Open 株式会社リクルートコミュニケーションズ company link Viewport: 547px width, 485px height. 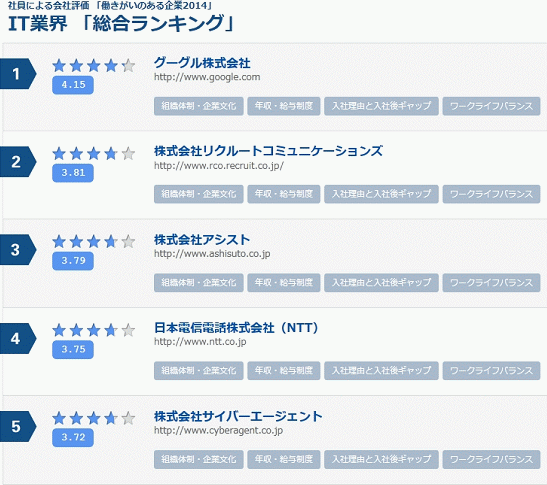coord(268,151)
